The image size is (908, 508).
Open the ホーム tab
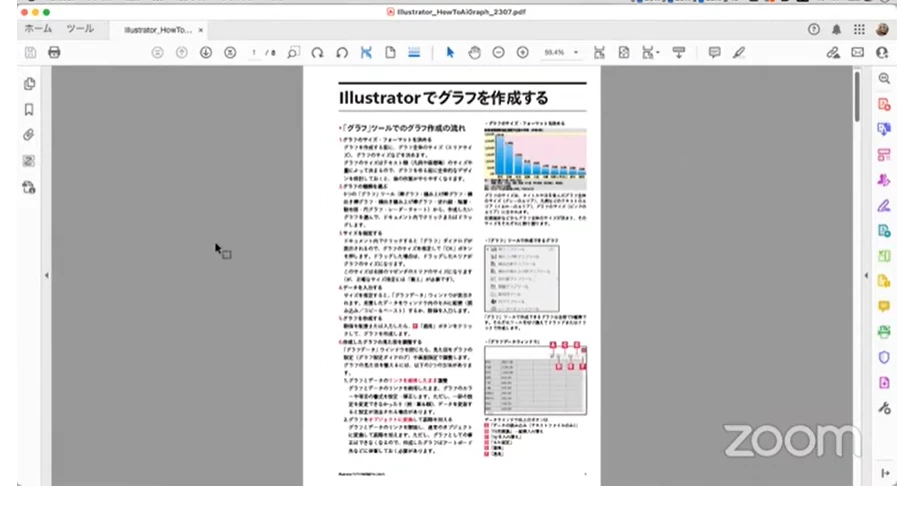click(x=38, y=29)
